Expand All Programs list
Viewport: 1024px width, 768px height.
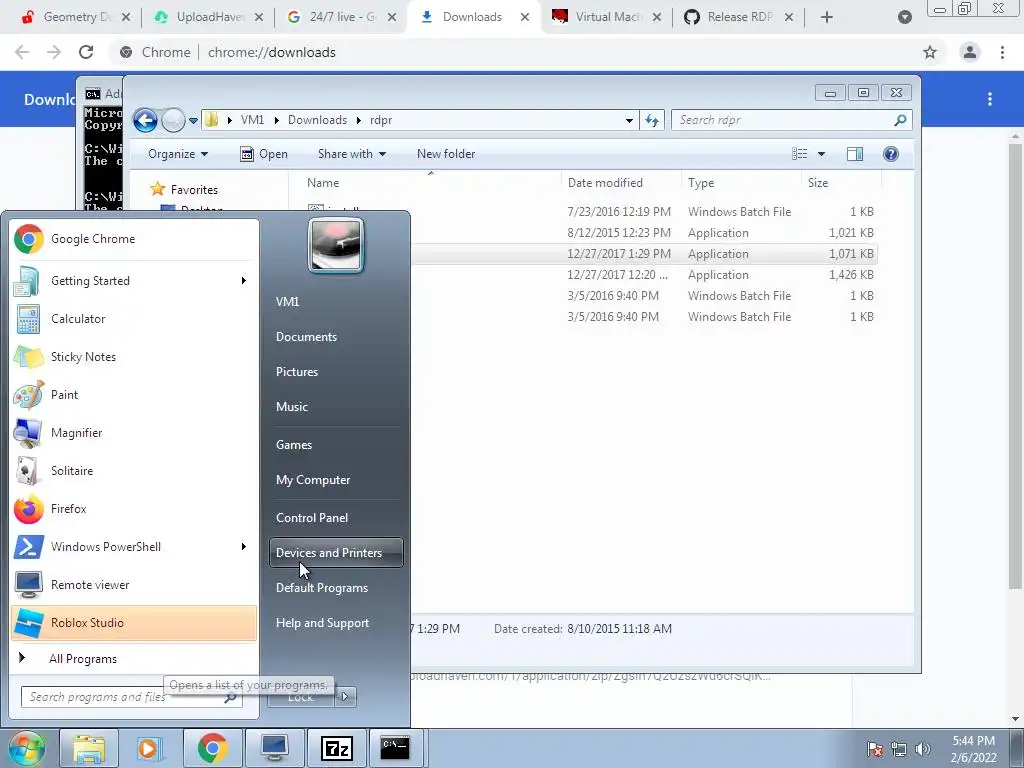pos(134,659)
